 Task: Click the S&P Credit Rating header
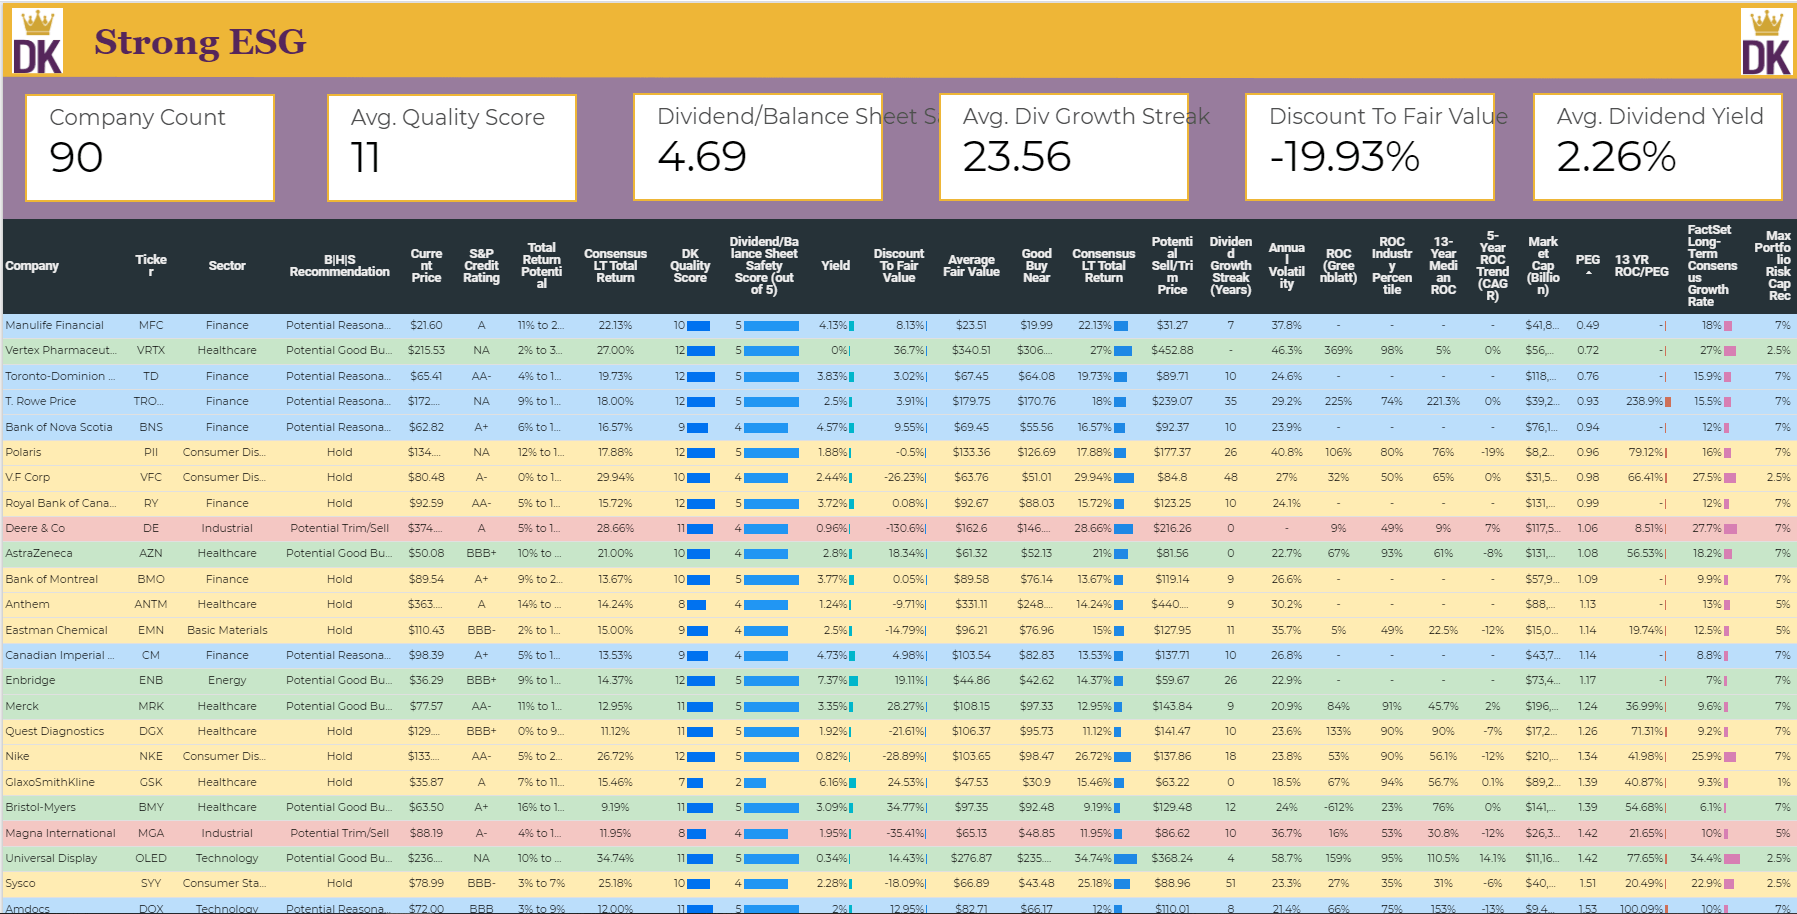[481, 266]
